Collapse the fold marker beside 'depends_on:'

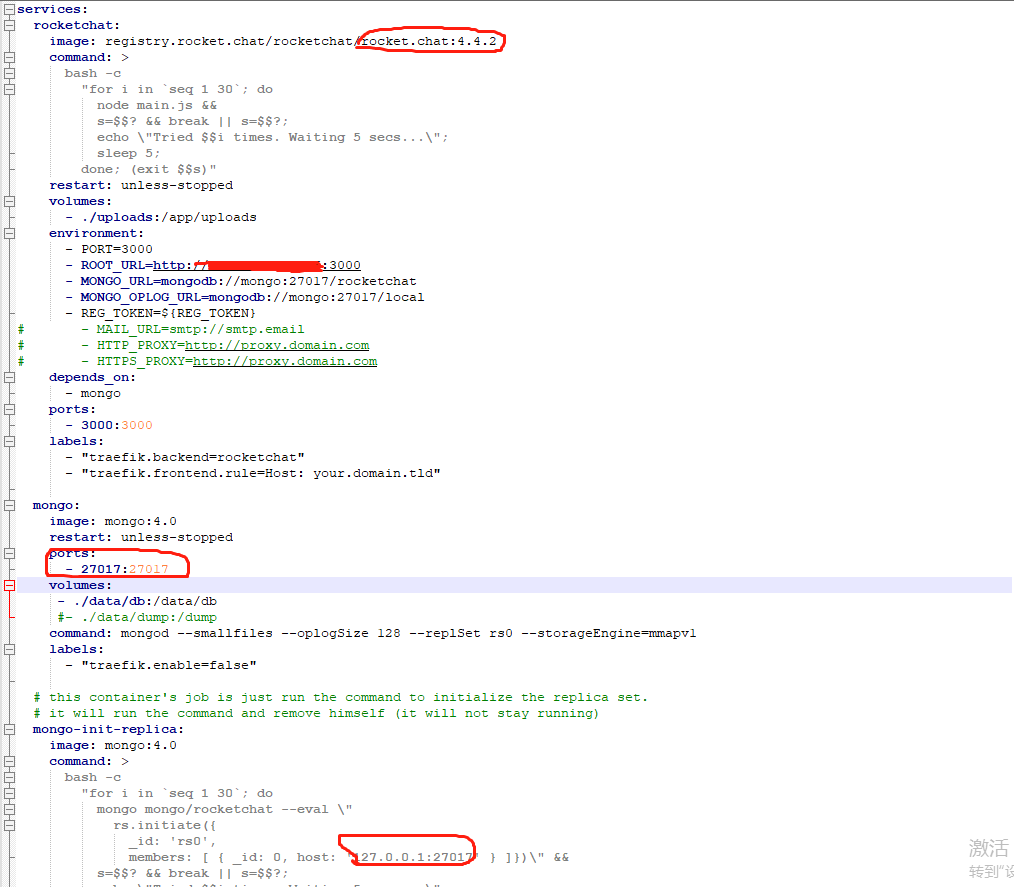click(x=9, y=378)
